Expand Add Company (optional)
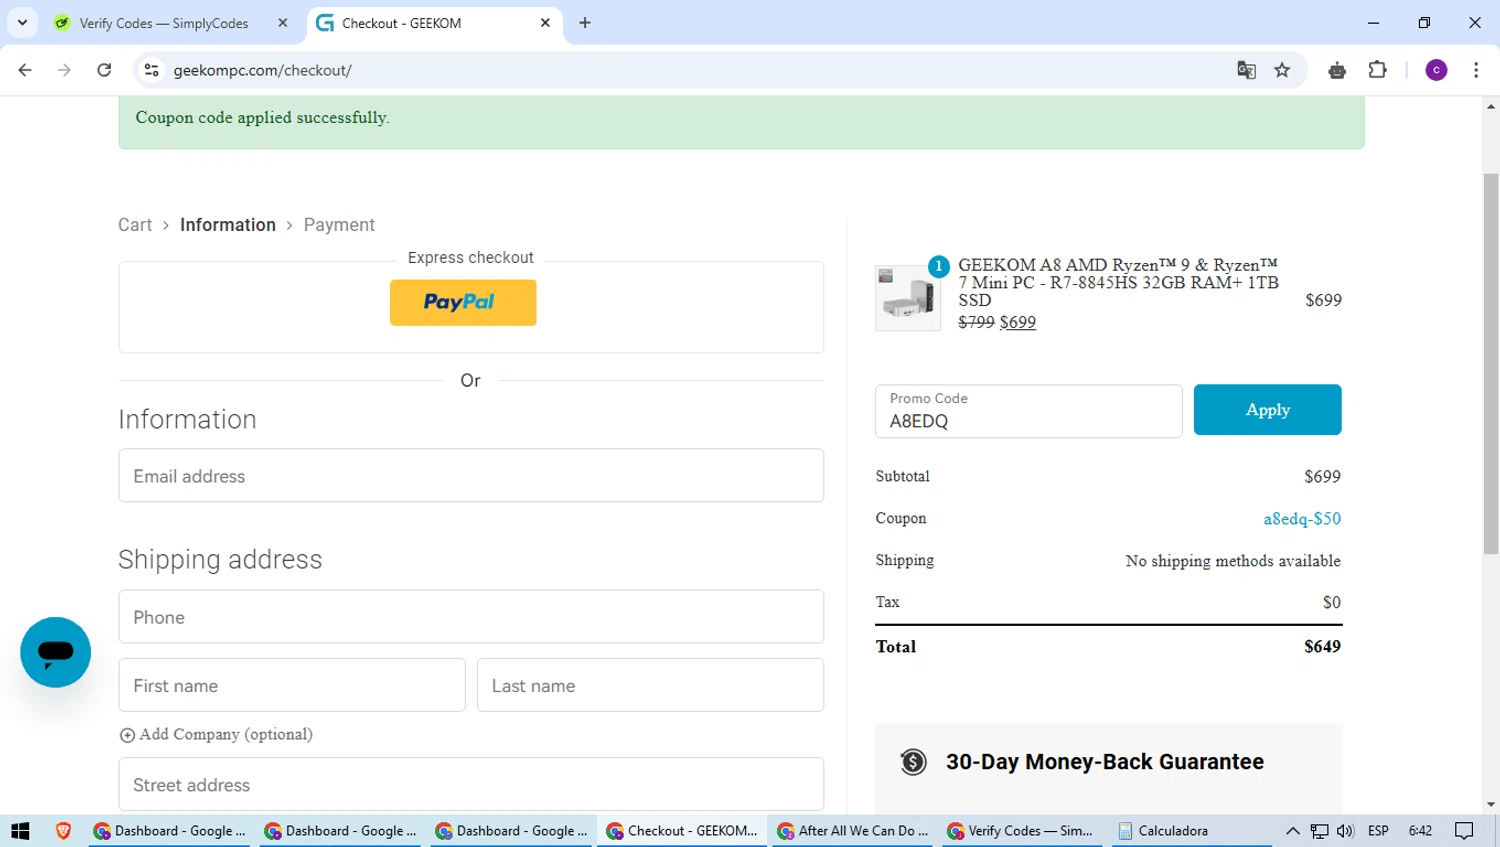 pyautogui.click(x=216, y=734)
